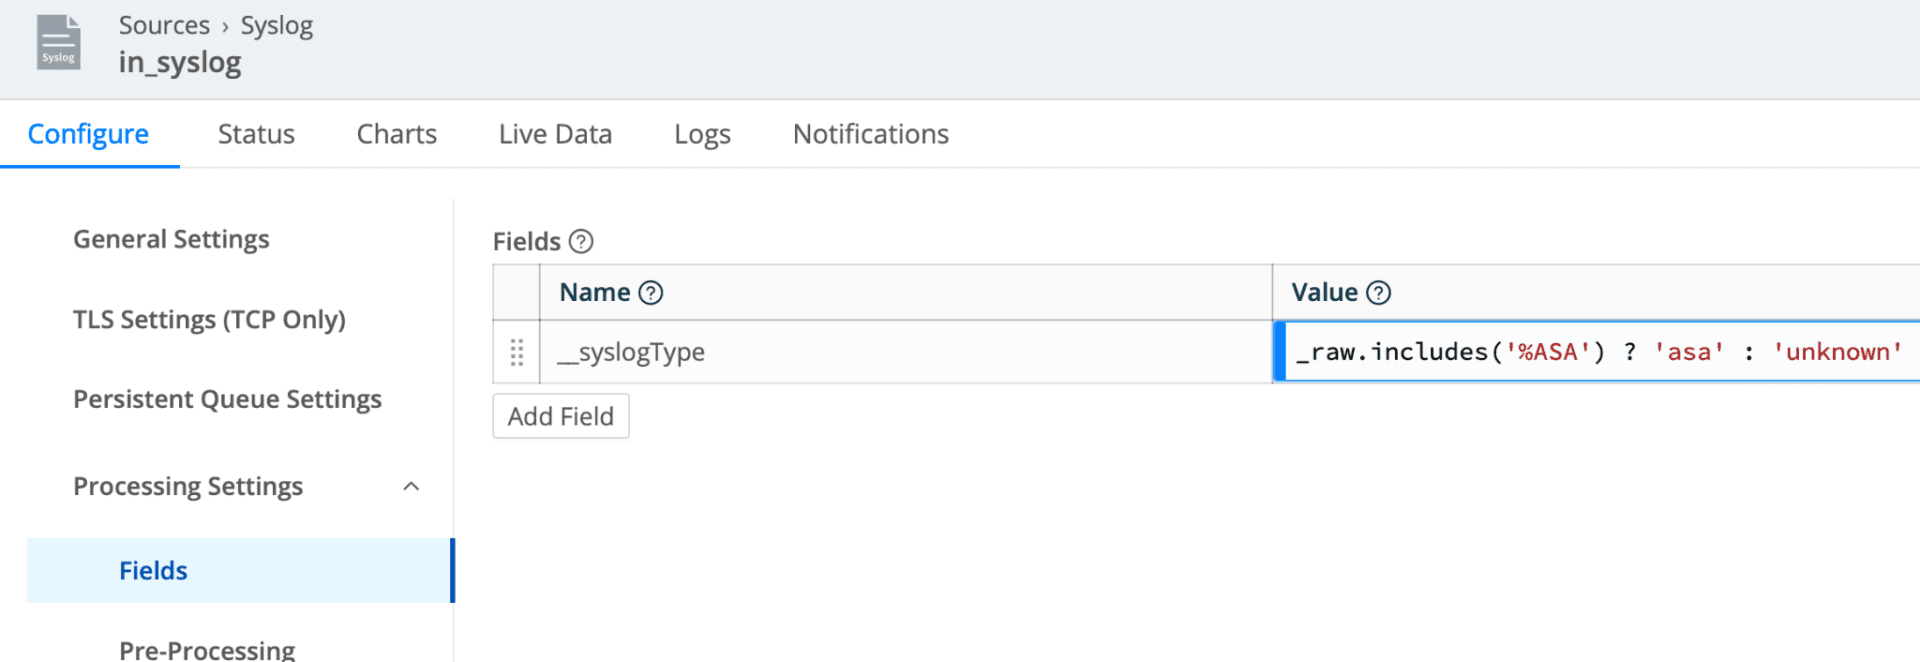This screenshot has height=662, width=1920.
Task: Switch to the Status tab
Action: tap(256, 134)
